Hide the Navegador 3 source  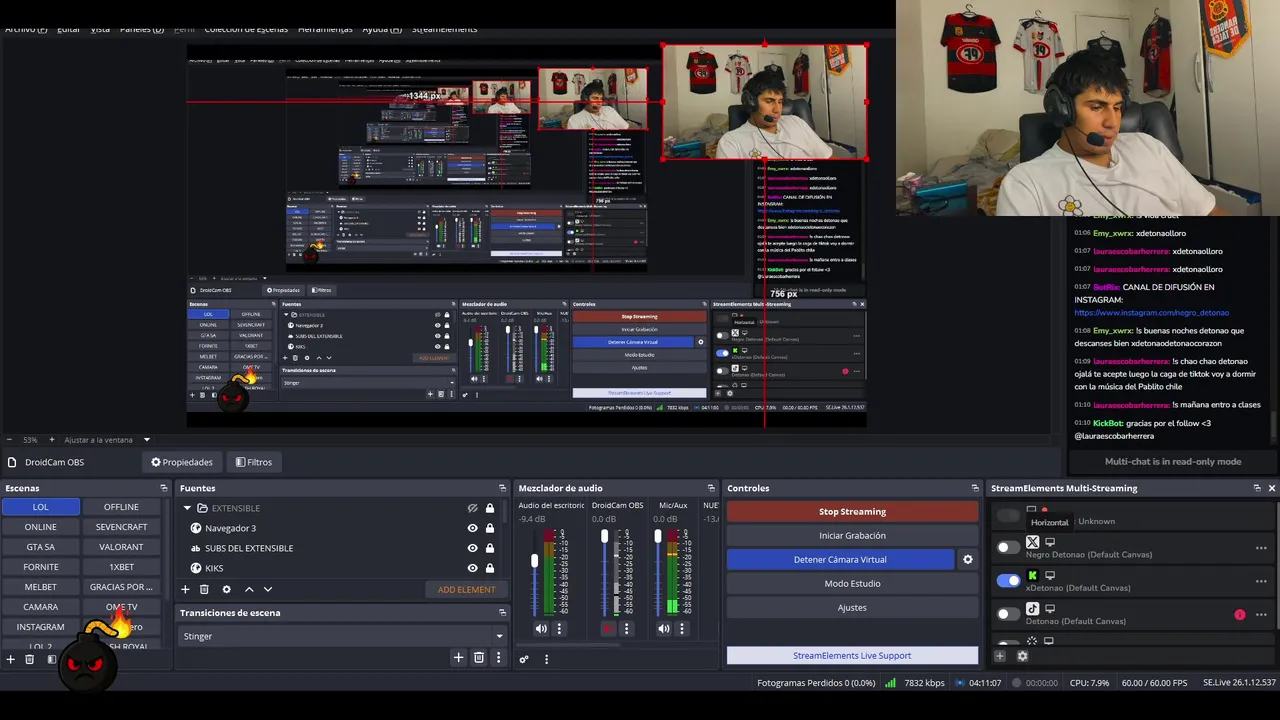(473, 528)
